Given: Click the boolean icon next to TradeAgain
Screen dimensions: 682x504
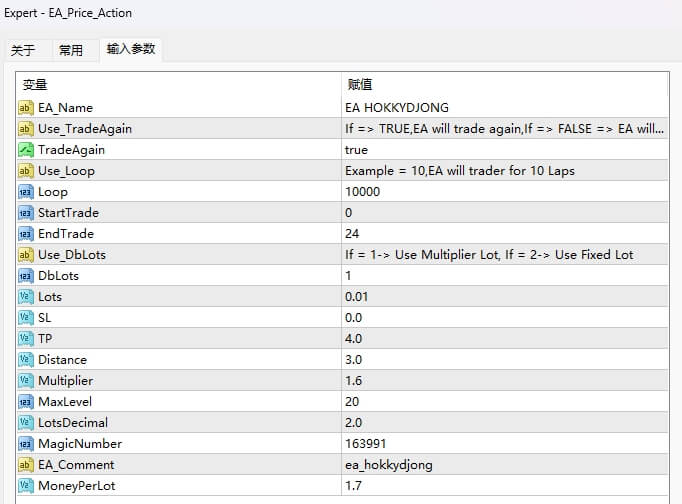Looking at the screenshot, I should [26, 150].
